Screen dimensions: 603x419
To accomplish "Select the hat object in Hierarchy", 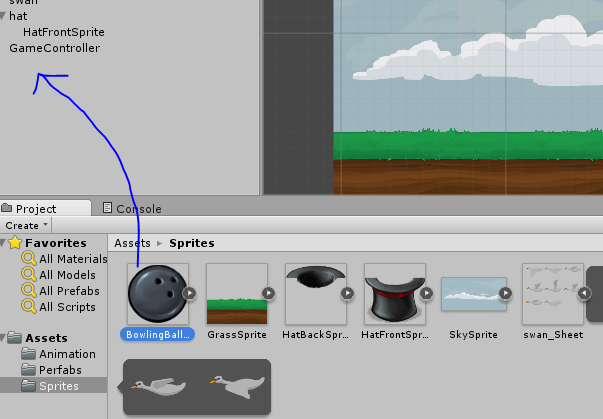I will pyautogui.click(x=18, y=16).
